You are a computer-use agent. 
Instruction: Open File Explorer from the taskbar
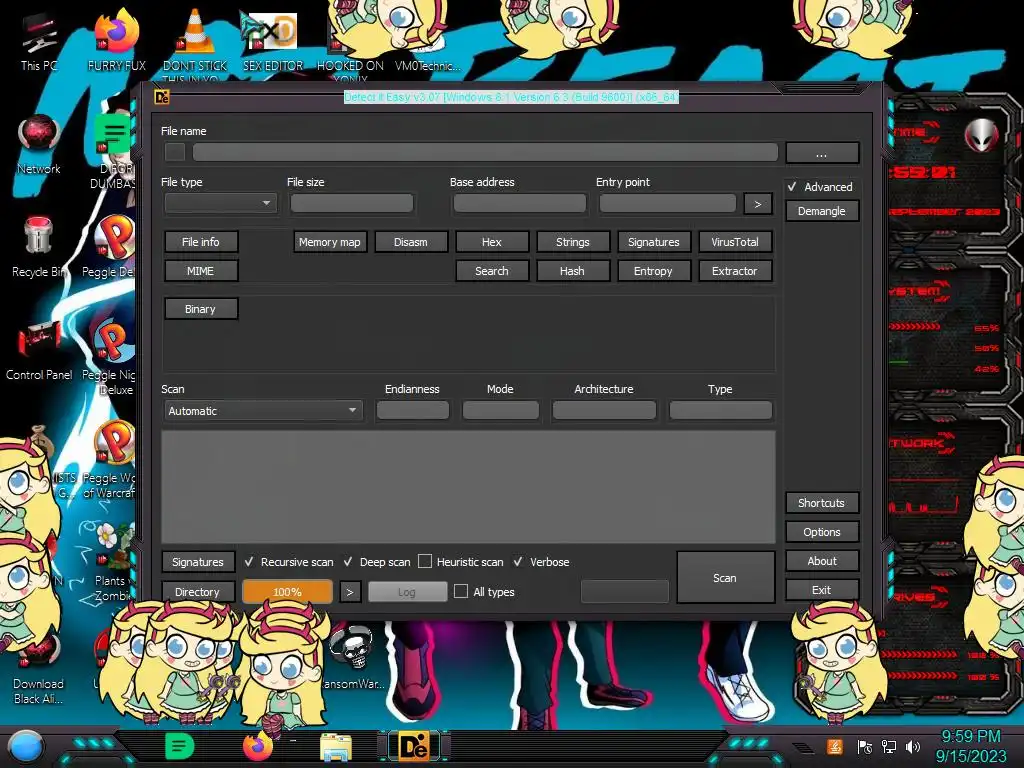pos(336,747)
